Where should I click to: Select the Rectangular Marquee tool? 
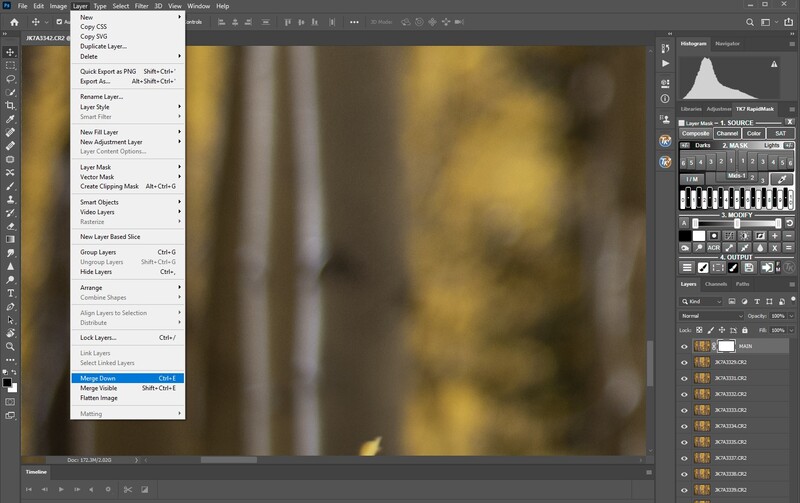click(10, 65)
